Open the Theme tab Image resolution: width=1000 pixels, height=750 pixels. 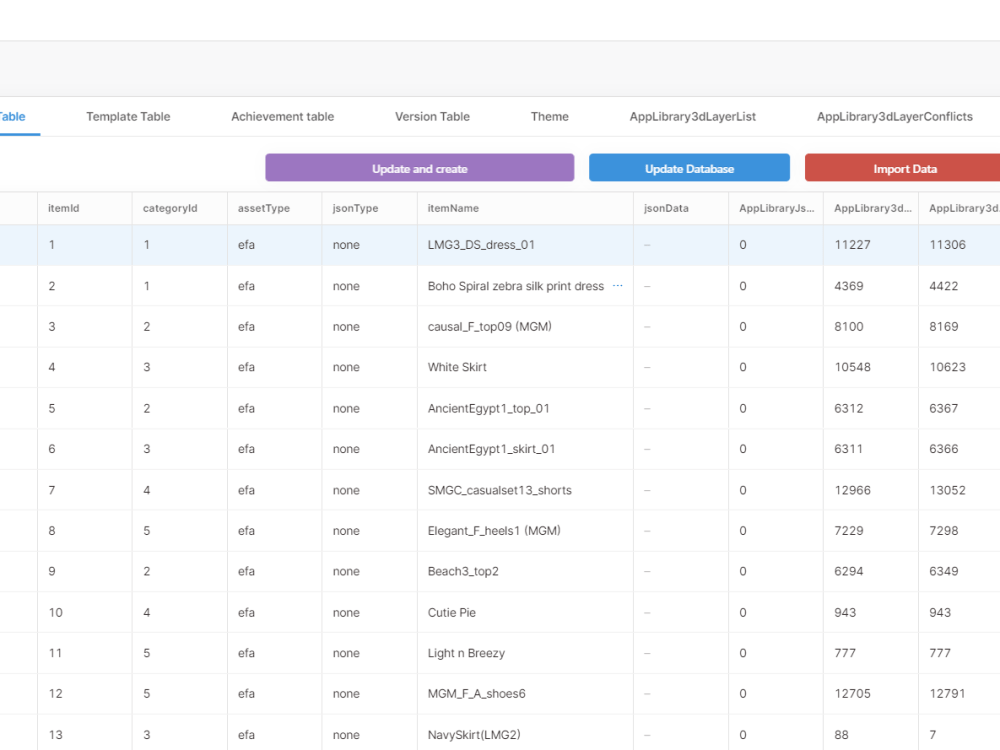pyautogui.click(x=549, y=116)
